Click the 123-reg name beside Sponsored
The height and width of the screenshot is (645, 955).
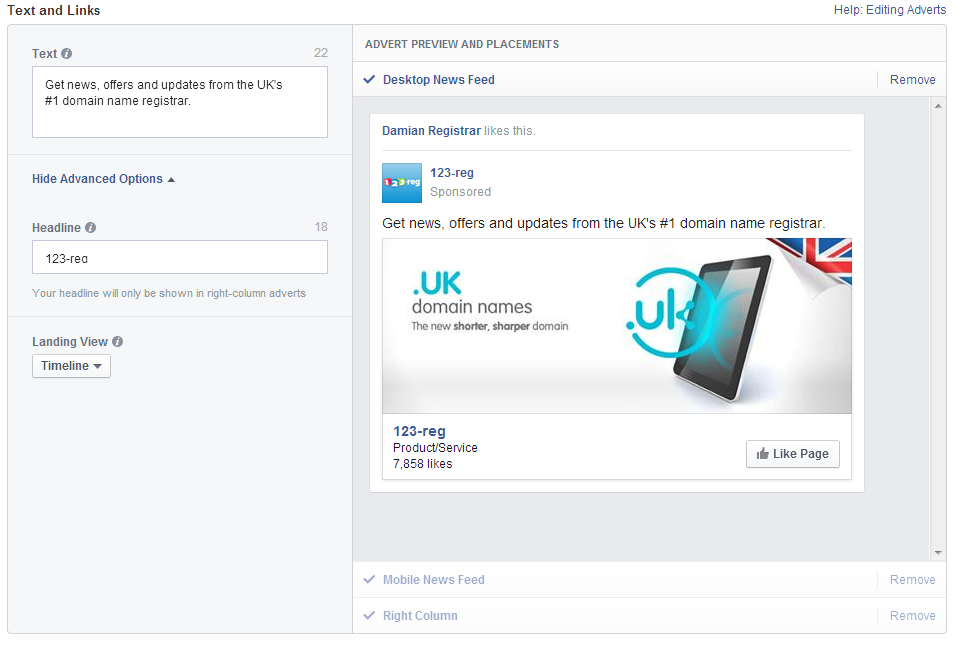pyautogui.click(x=451, y=173)
